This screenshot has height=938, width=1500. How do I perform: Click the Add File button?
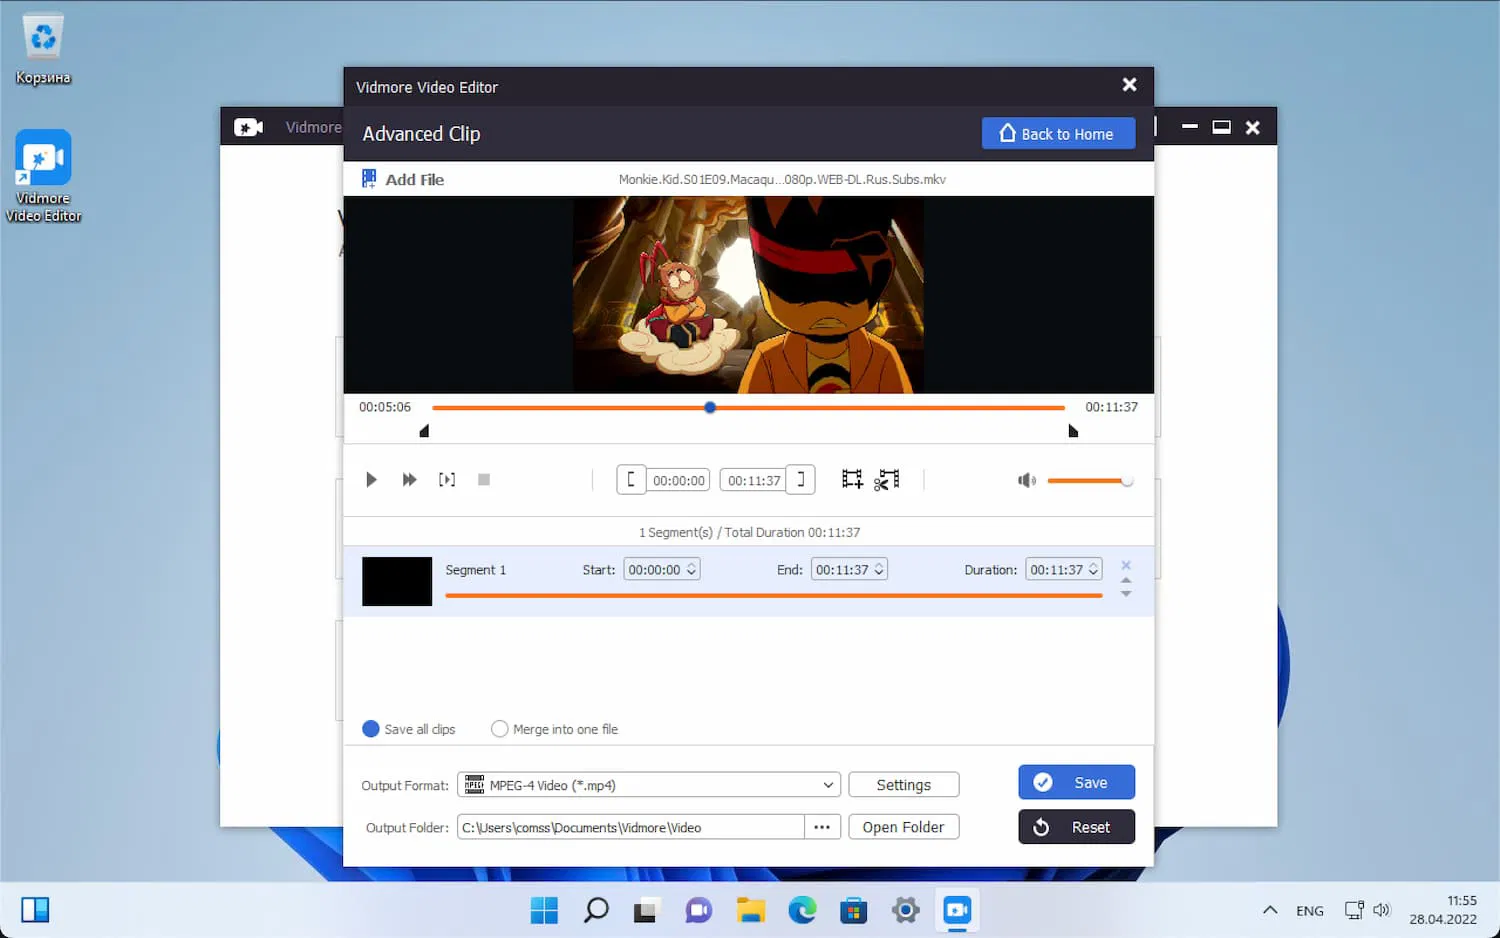click(403, 180)
